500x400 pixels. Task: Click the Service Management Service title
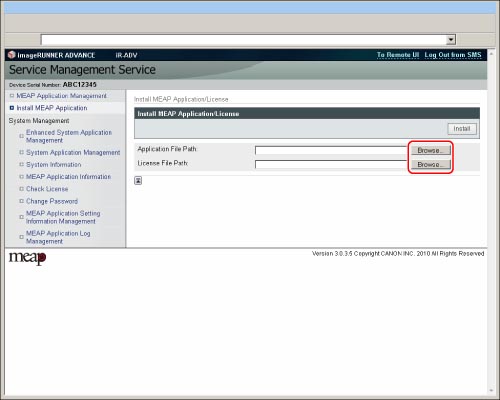pyautogui.click(x=82, y=70)
